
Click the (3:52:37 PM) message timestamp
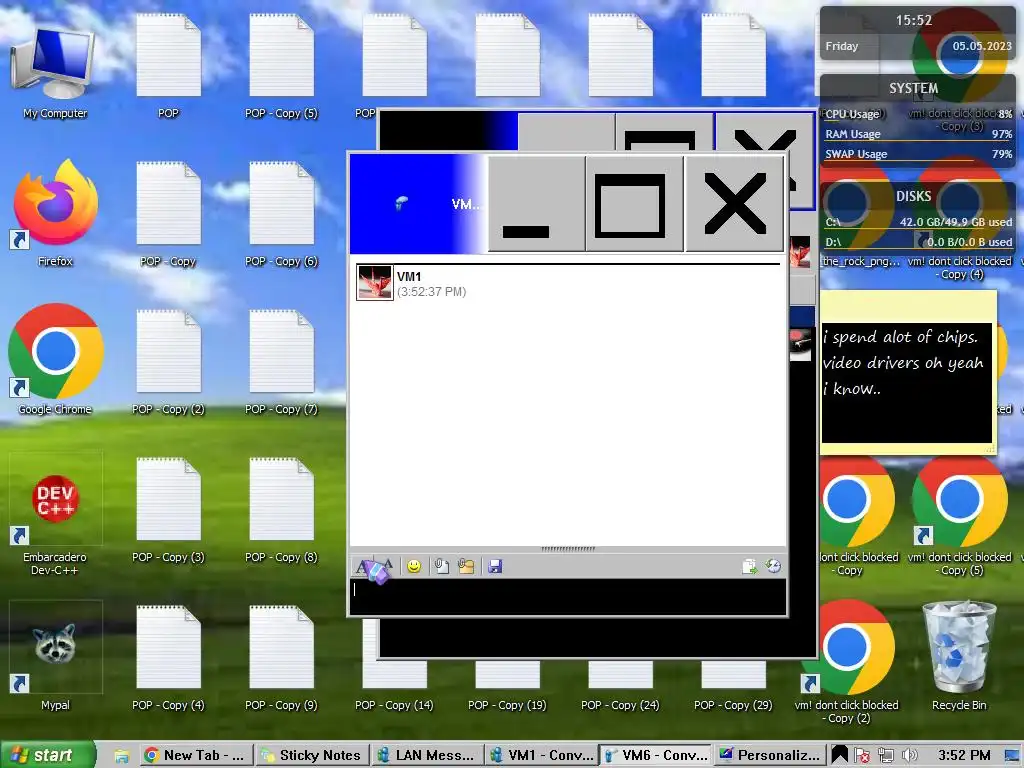(432, 292)
